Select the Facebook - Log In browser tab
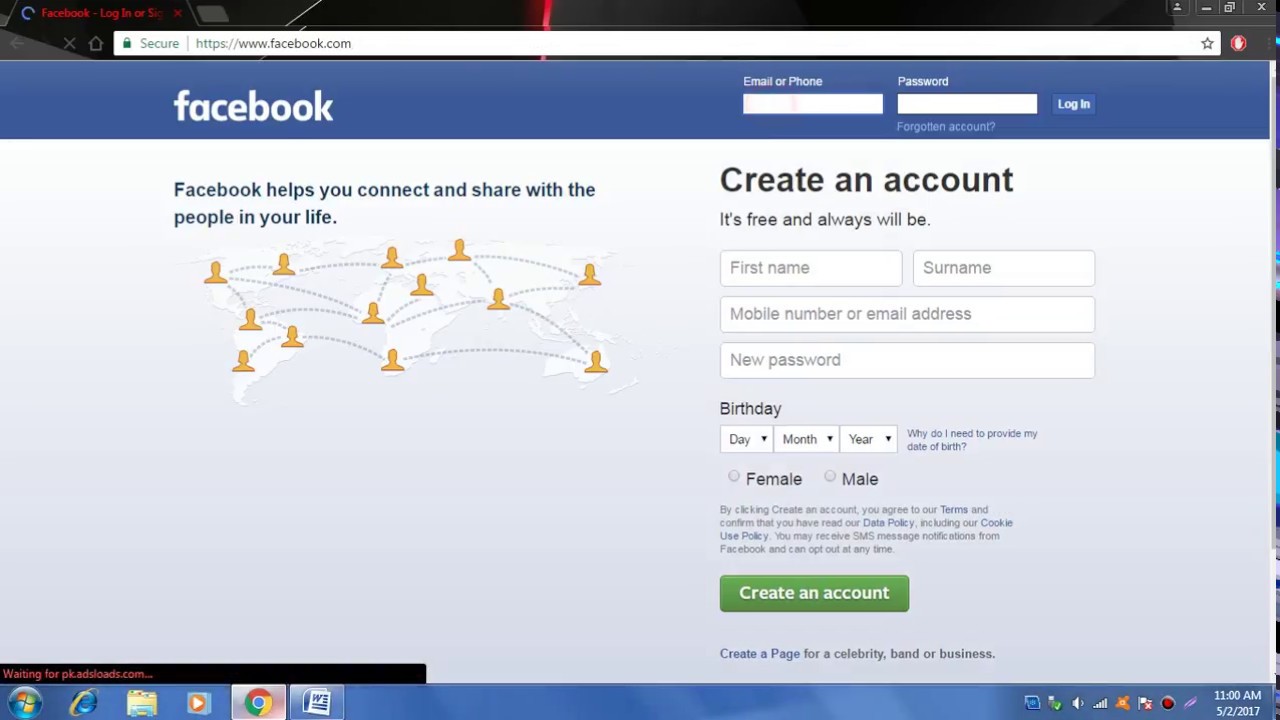 coord(100,13)
